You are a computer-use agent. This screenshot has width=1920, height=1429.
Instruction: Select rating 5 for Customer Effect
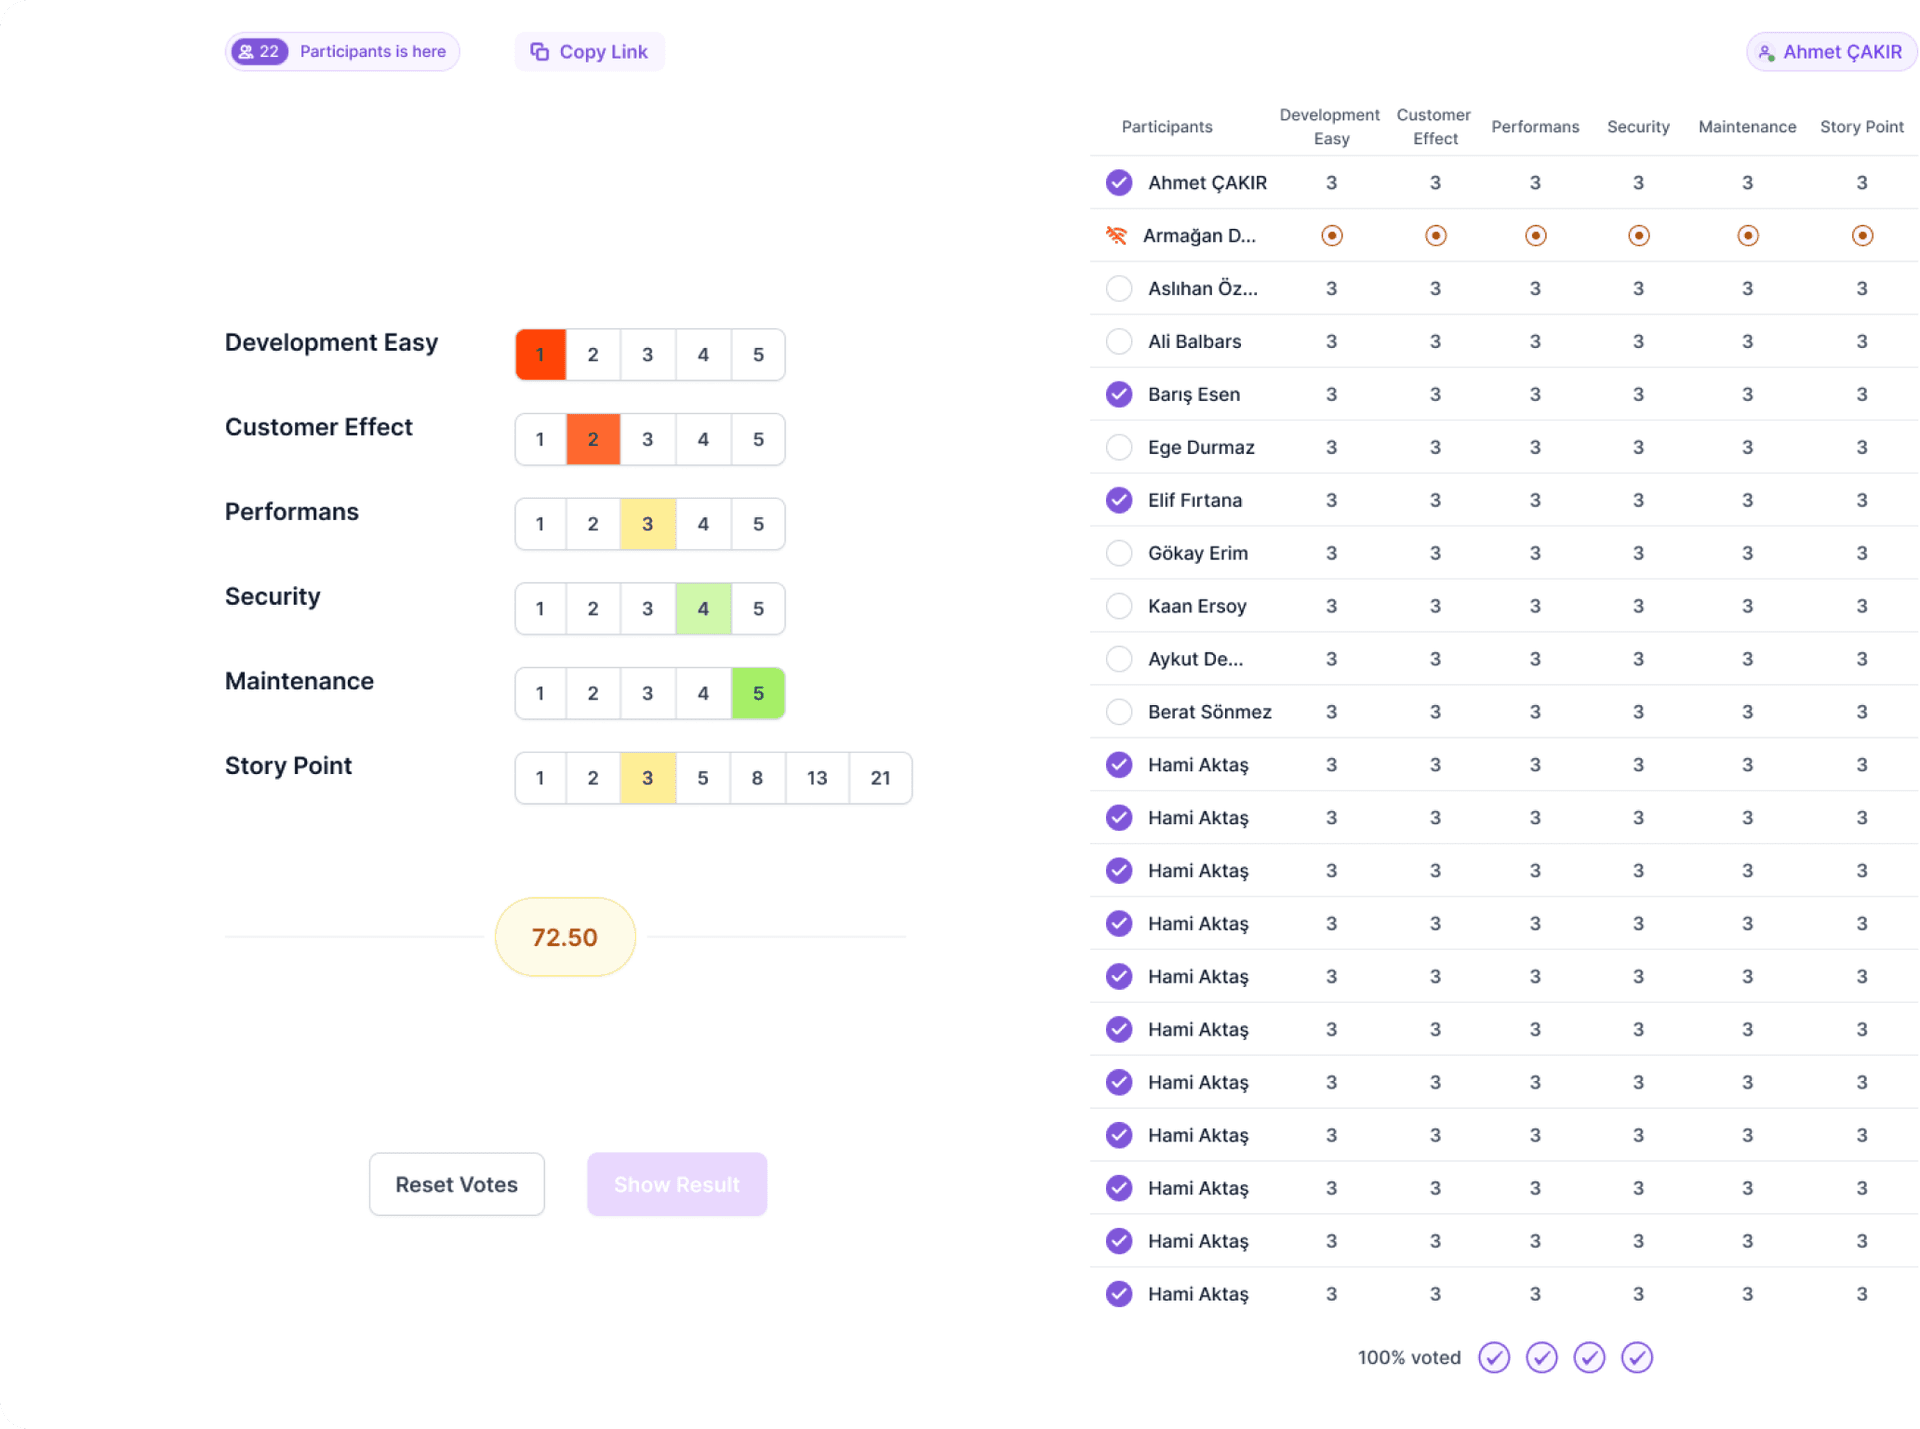[x=757, y=438]
